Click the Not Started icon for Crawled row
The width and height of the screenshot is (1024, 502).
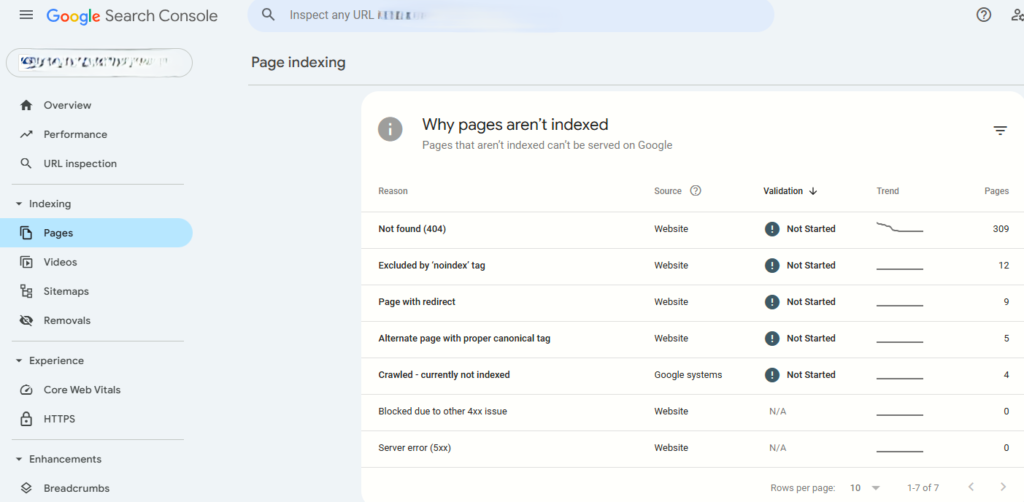(x=772, y=375)
